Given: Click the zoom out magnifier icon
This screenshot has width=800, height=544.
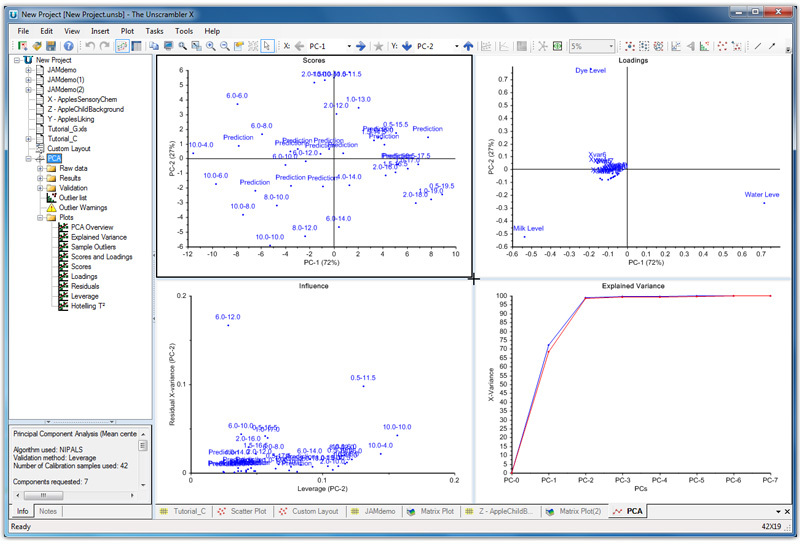Looking at the screenshot, I should (x=224, y=46).
